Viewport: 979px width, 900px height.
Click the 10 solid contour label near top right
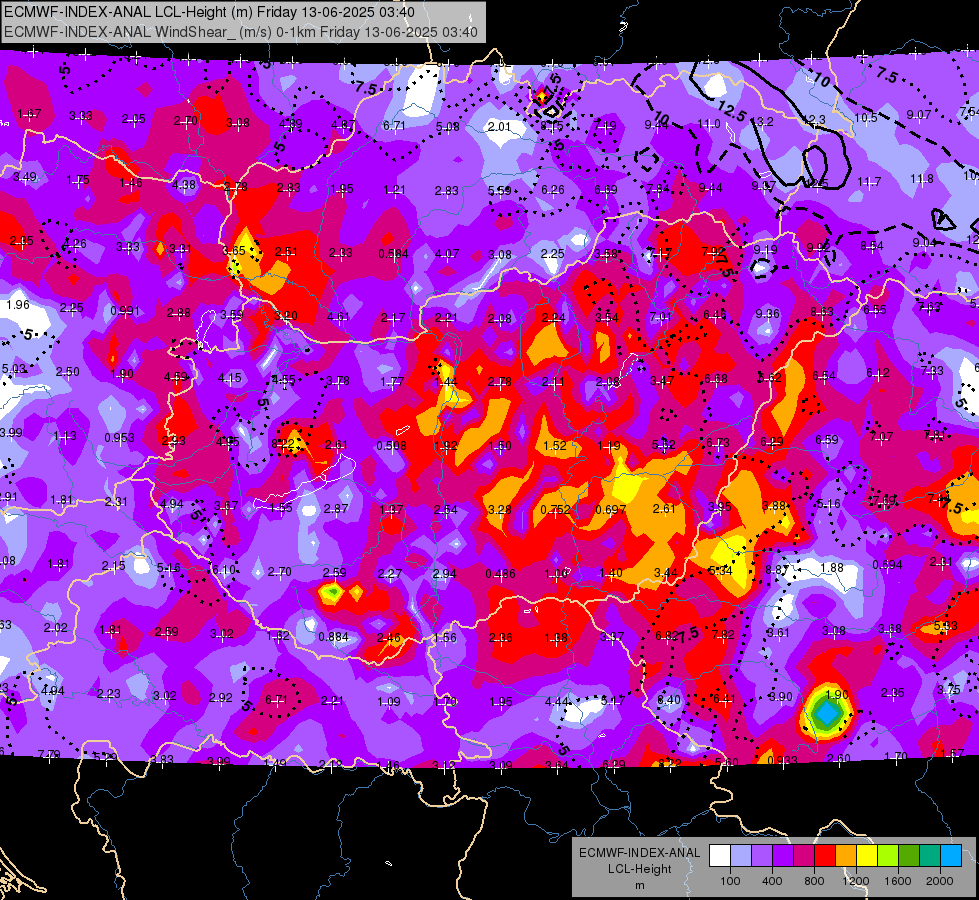pyautogui.click(x=822, y=80)
